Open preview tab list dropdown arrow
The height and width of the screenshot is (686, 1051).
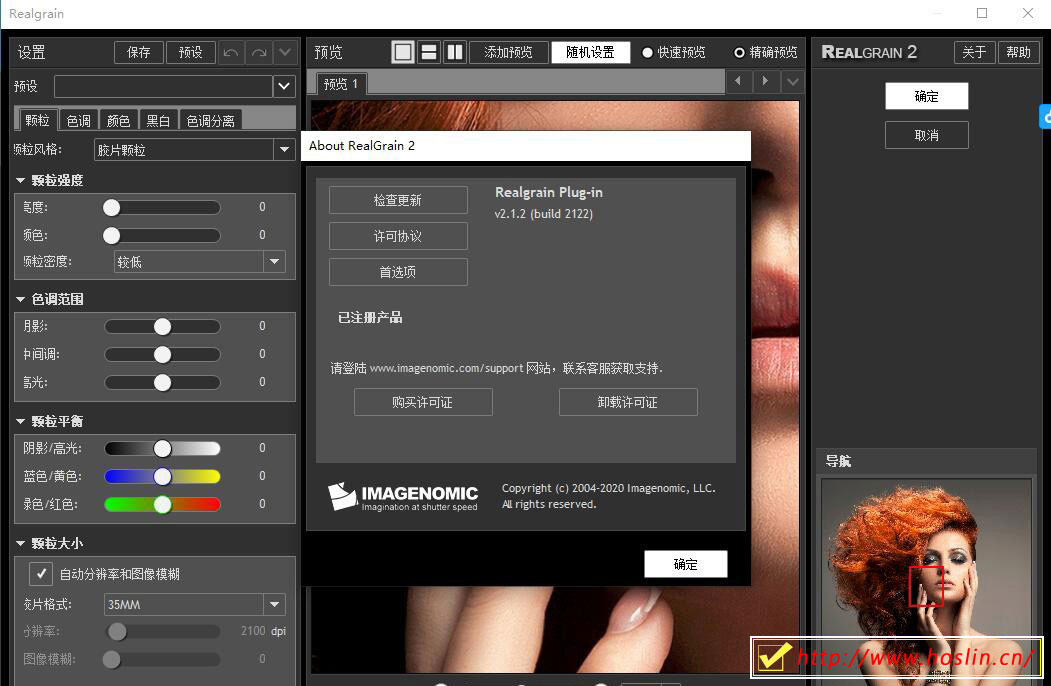click(x=792, y=82)
